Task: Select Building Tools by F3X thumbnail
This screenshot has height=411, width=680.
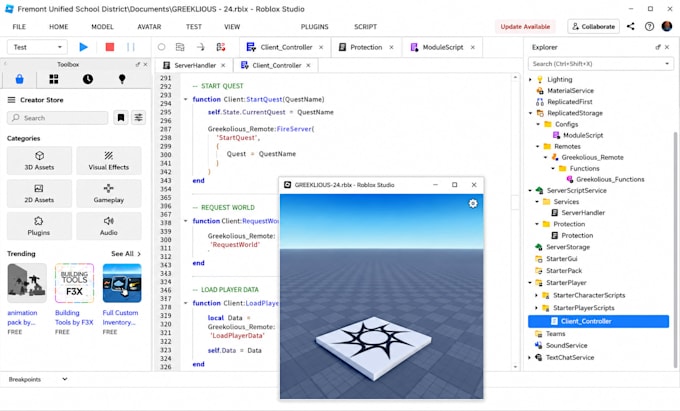Action: 74,283
